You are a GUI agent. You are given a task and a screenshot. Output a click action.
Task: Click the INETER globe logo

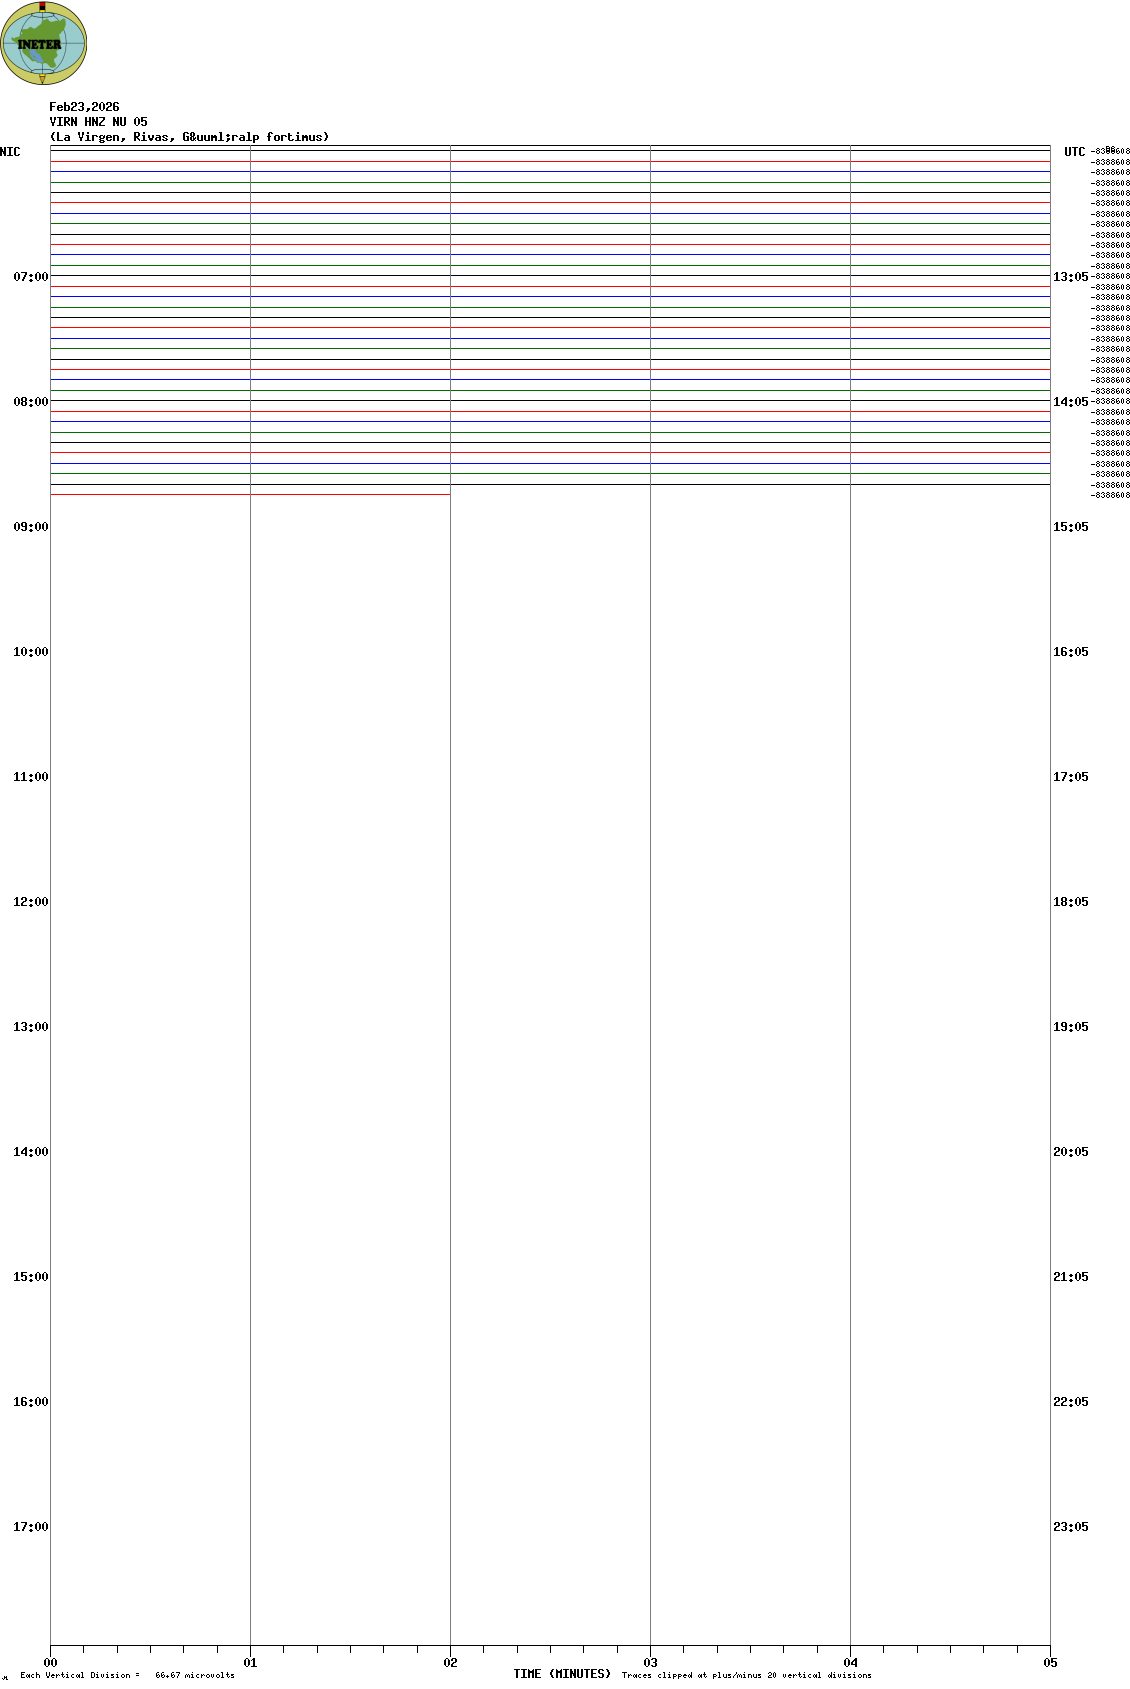pos(43,43)
